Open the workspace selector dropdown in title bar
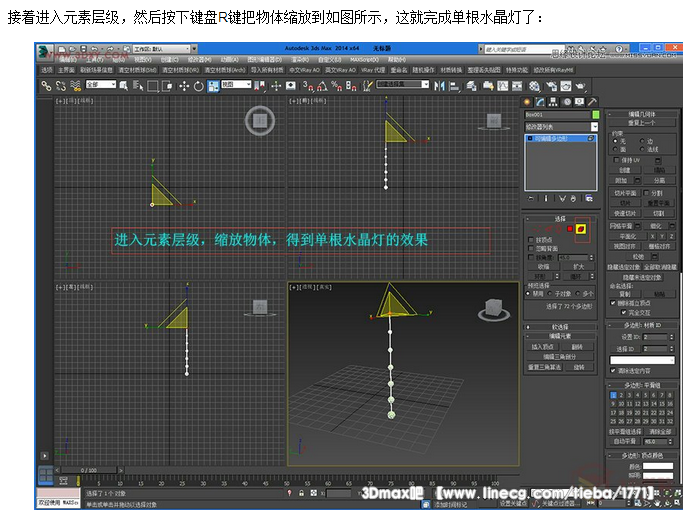Viewport: 683px width, 510px height. [161, 49]
